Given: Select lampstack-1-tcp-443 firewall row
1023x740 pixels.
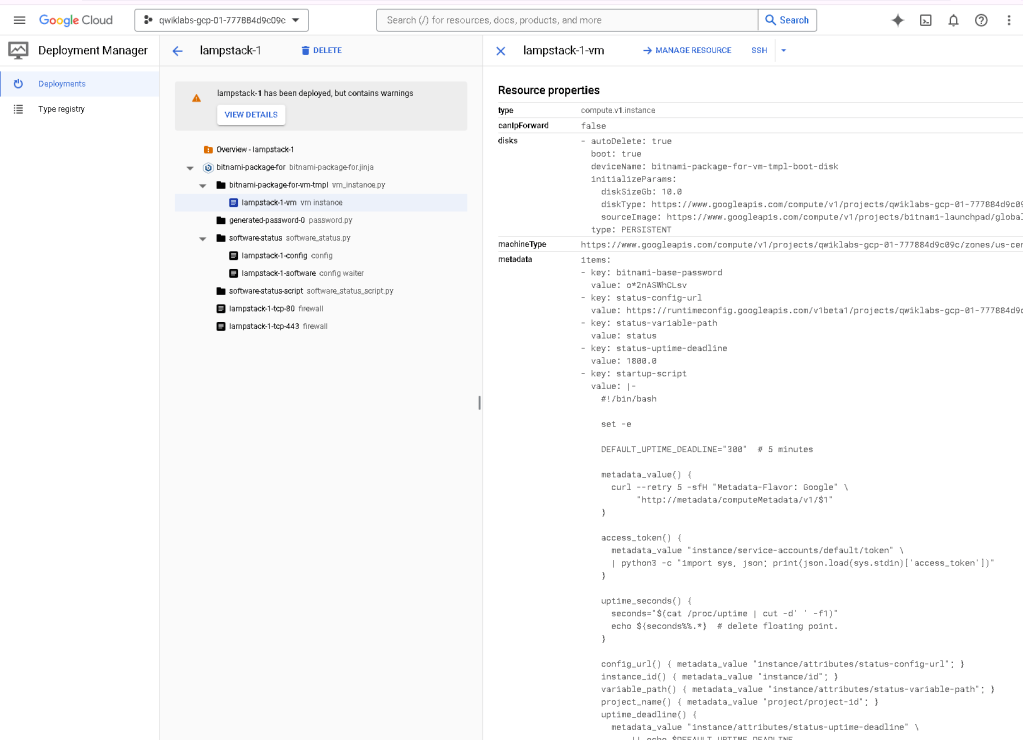Looking at the screenshot, I should coord(321,326).
